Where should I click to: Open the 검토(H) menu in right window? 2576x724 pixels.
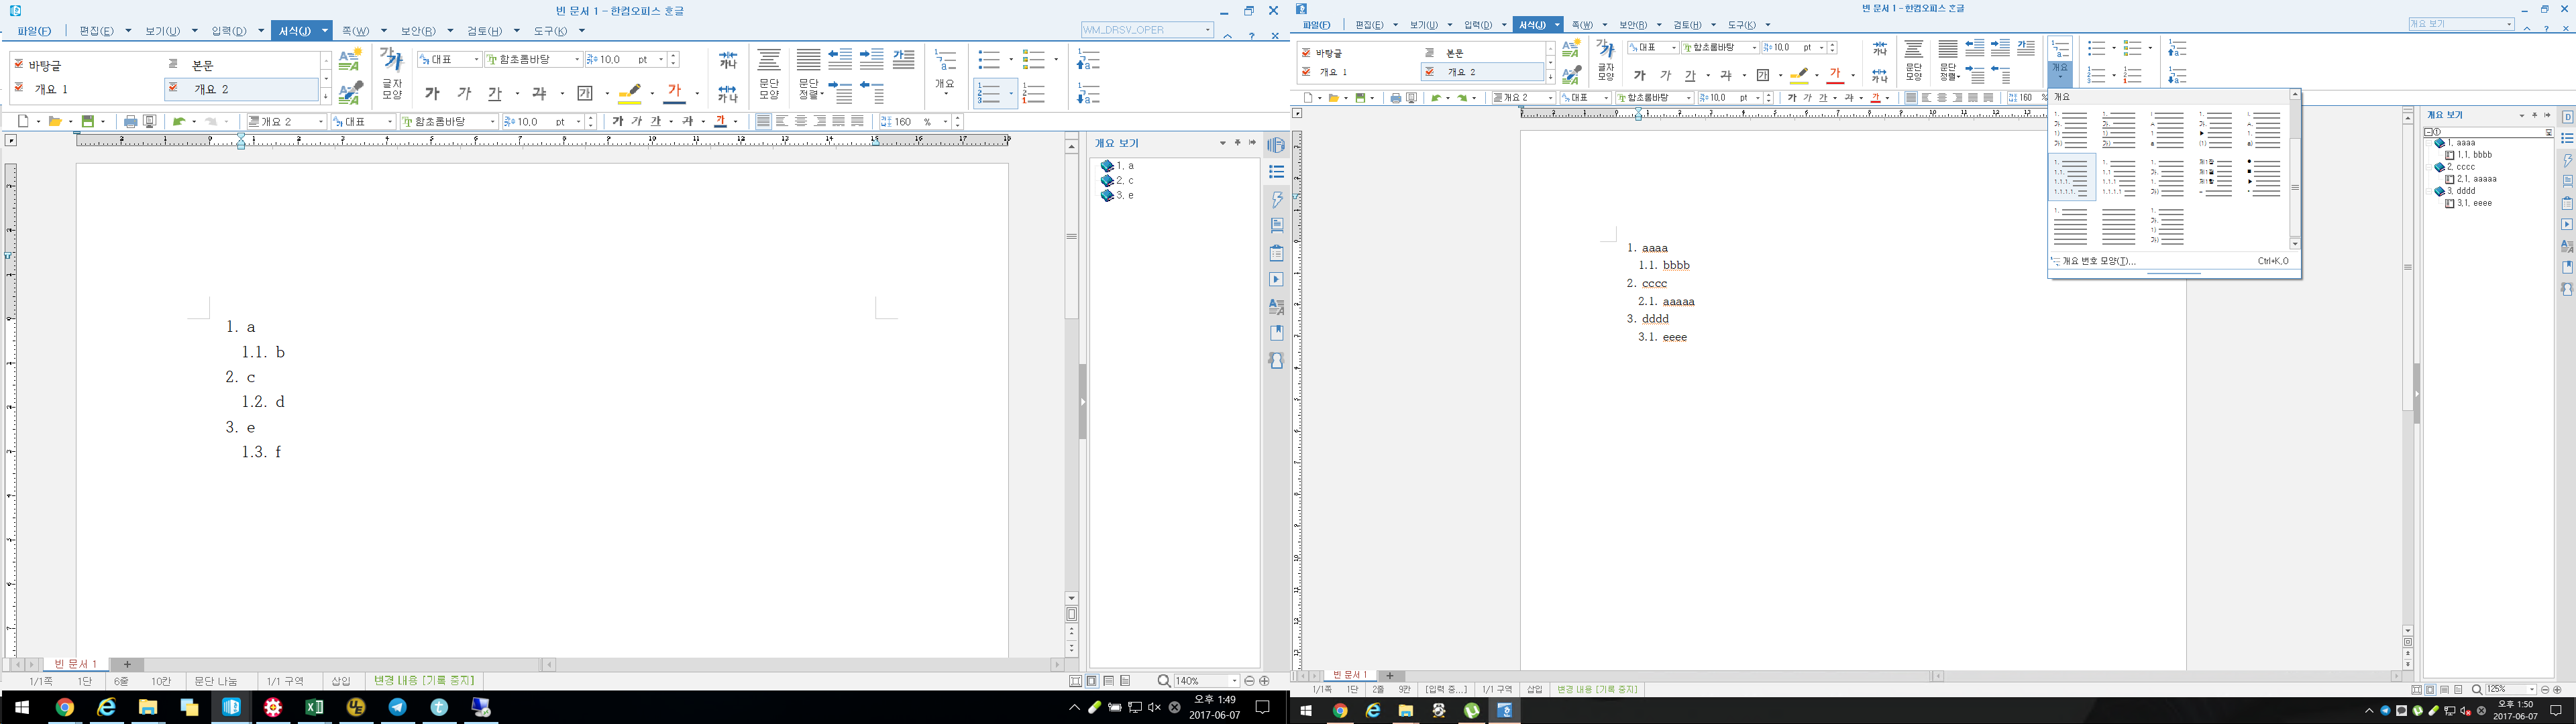1687,25
